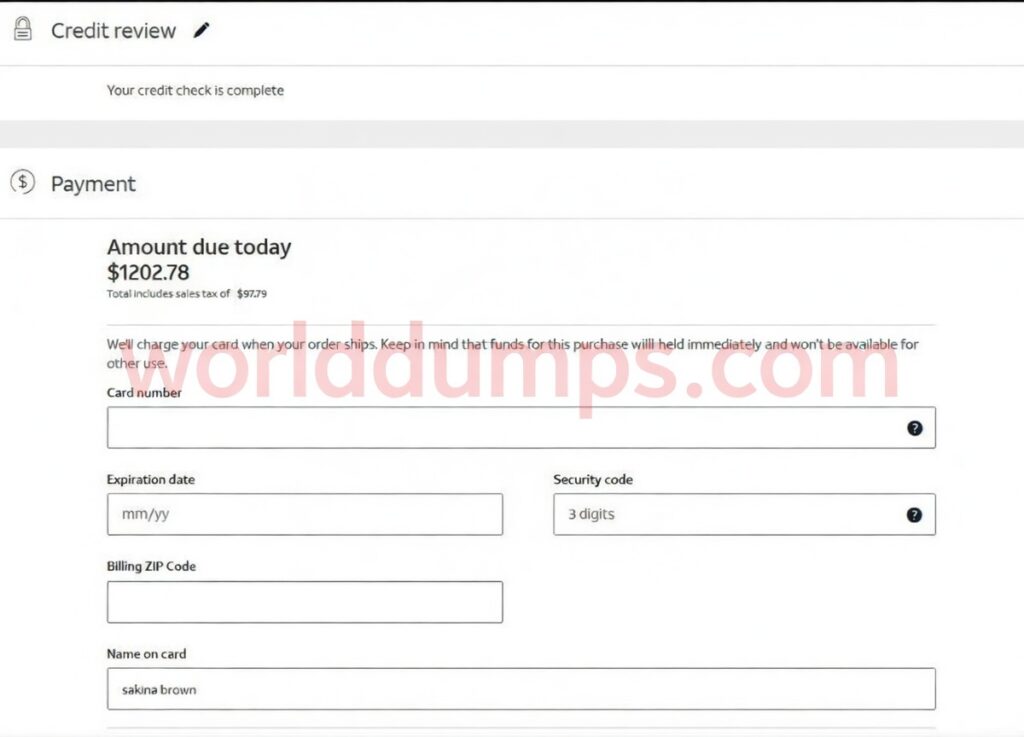The image size is (1024, 737).
Task: Click the Card number label
Action: tap(144, 393)
